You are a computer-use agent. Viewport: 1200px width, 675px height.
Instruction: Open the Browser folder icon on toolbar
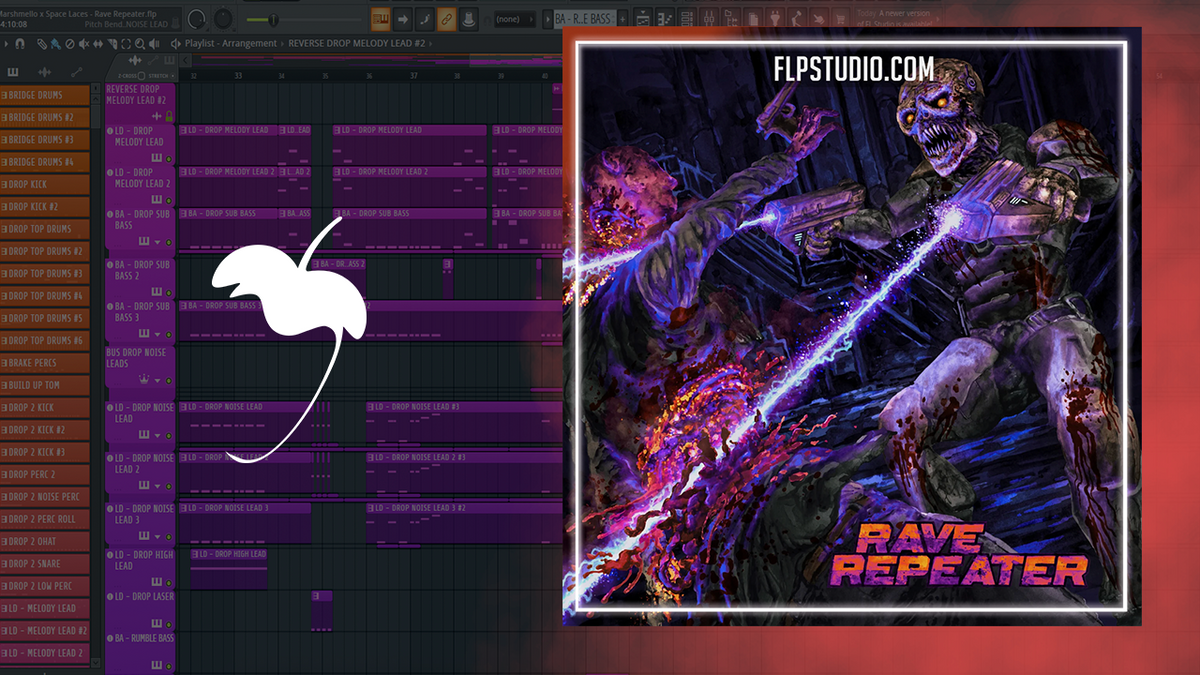pos(730,16)
